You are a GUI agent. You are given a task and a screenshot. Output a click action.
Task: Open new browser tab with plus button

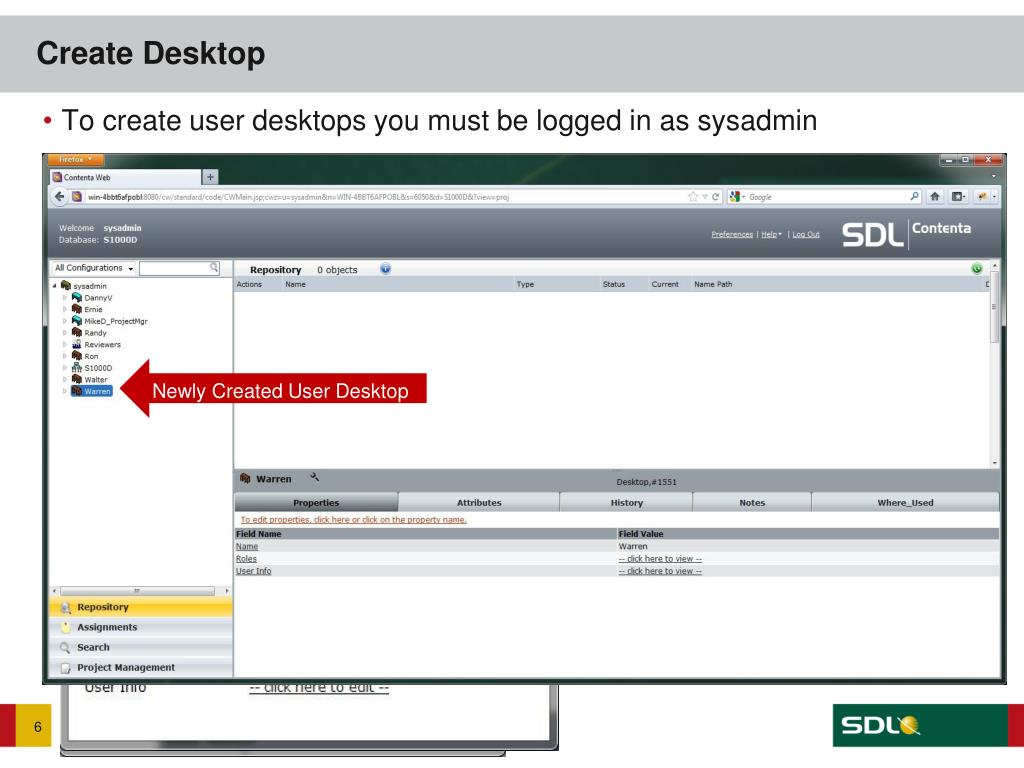[x=210, y=177]
